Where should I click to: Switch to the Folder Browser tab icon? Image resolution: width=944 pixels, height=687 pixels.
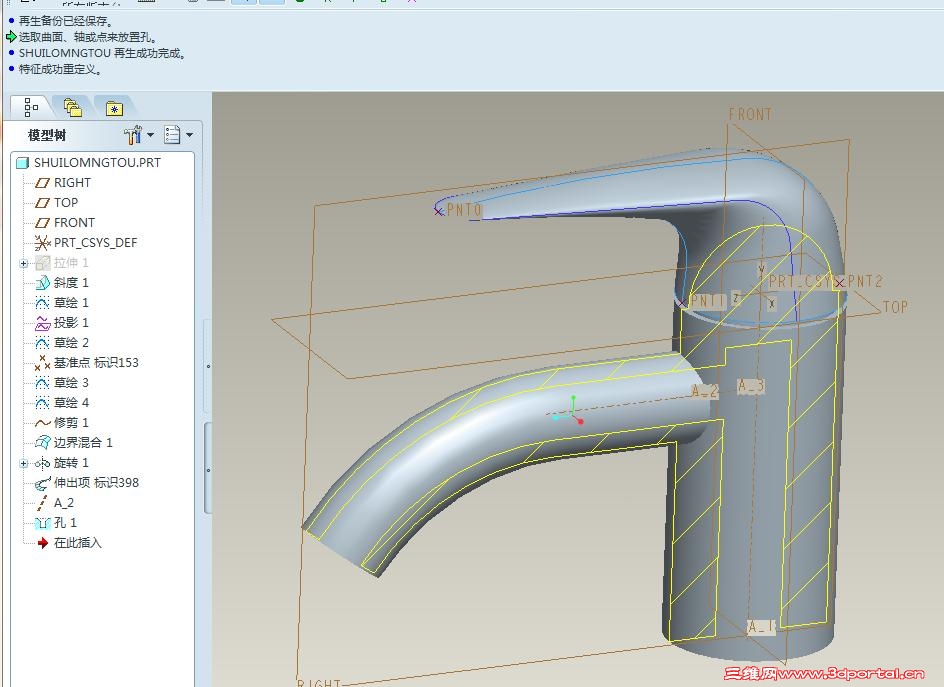(x=73, y=108)
